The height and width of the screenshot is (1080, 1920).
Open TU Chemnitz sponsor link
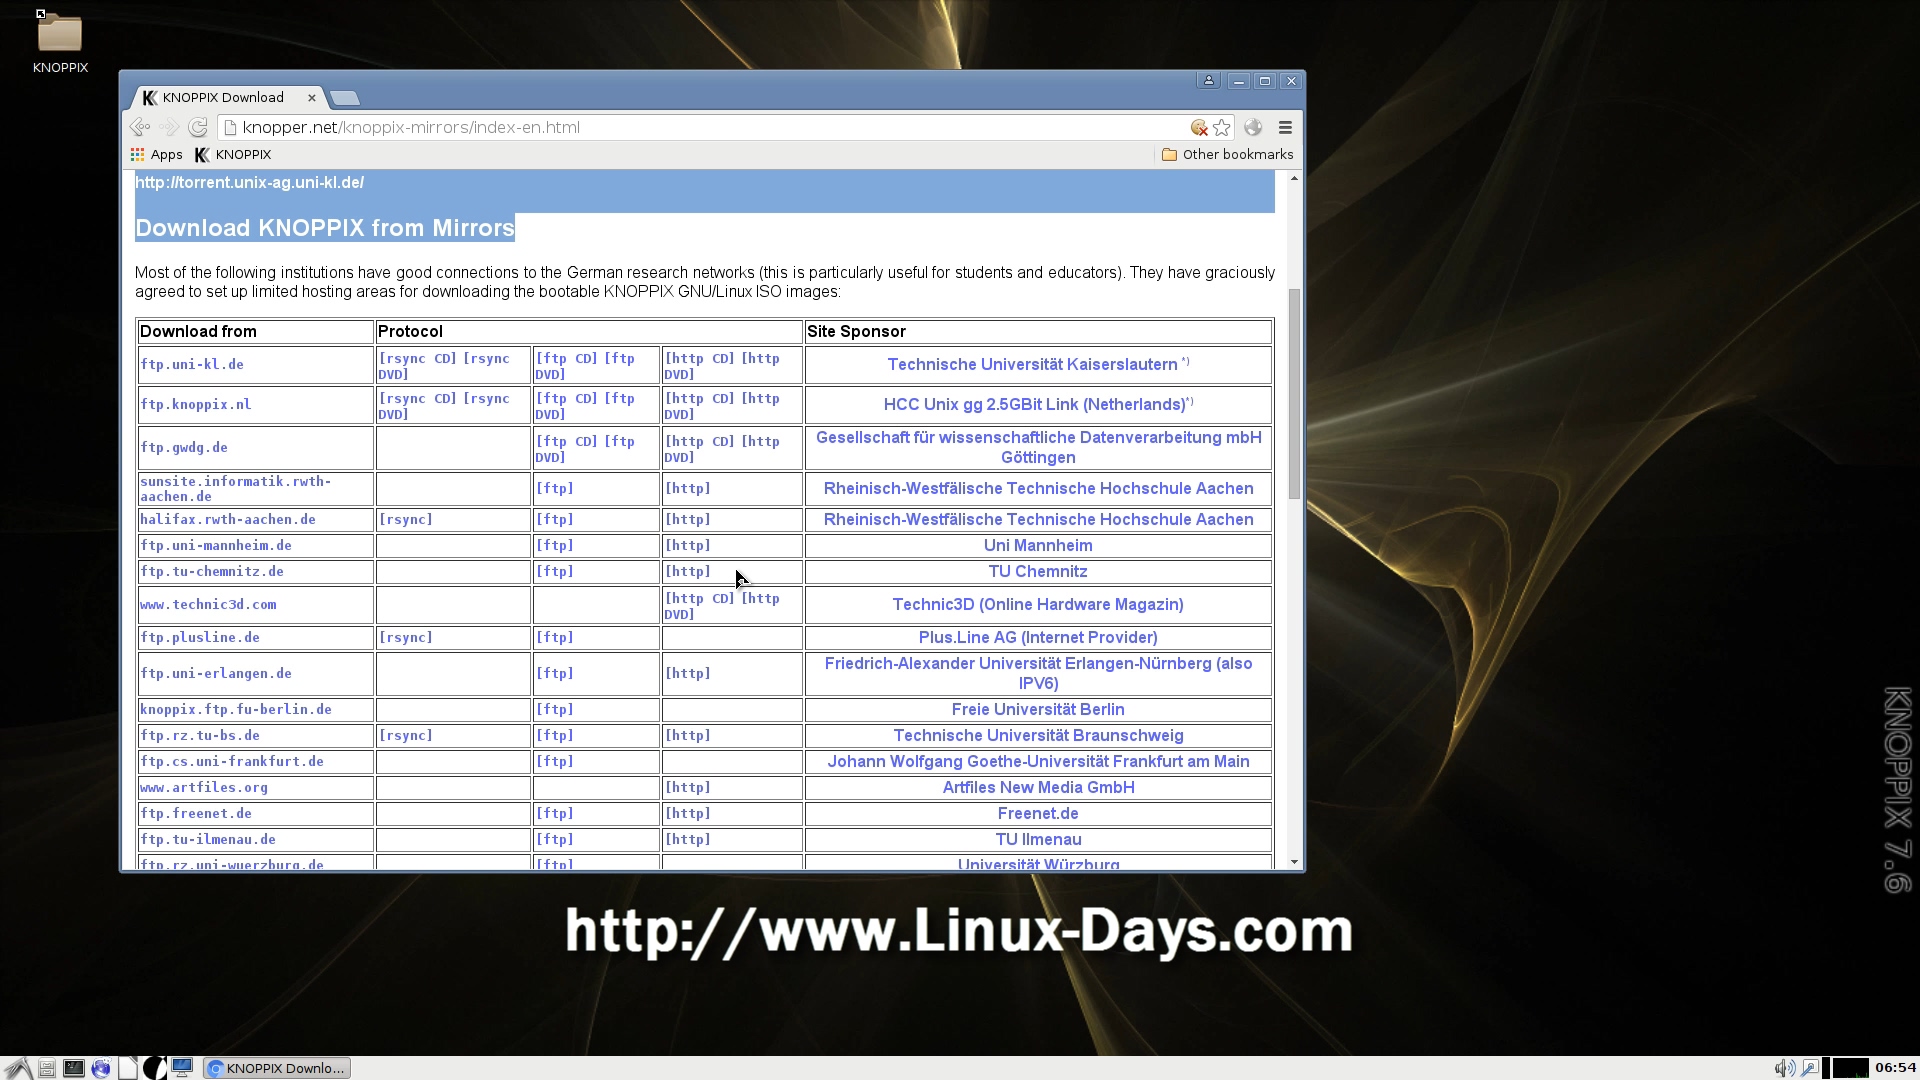coord(1038,571)
